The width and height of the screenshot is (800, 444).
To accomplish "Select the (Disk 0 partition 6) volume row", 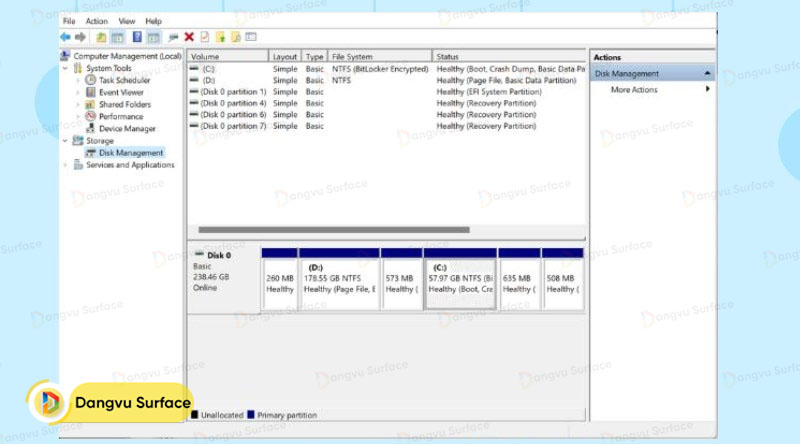I will click(387, 114).
